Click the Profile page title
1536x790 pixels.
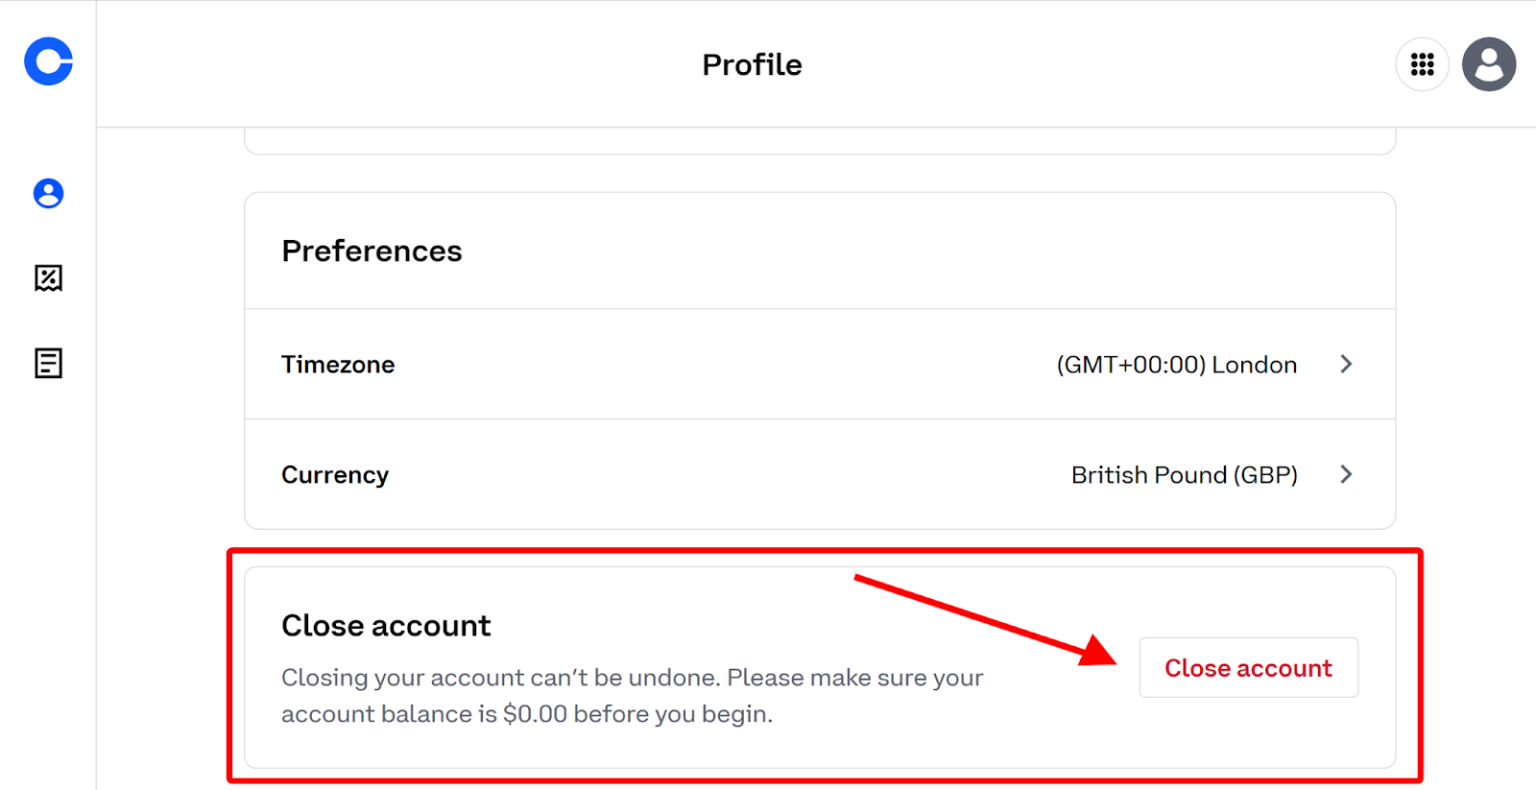tap(752, 64)
